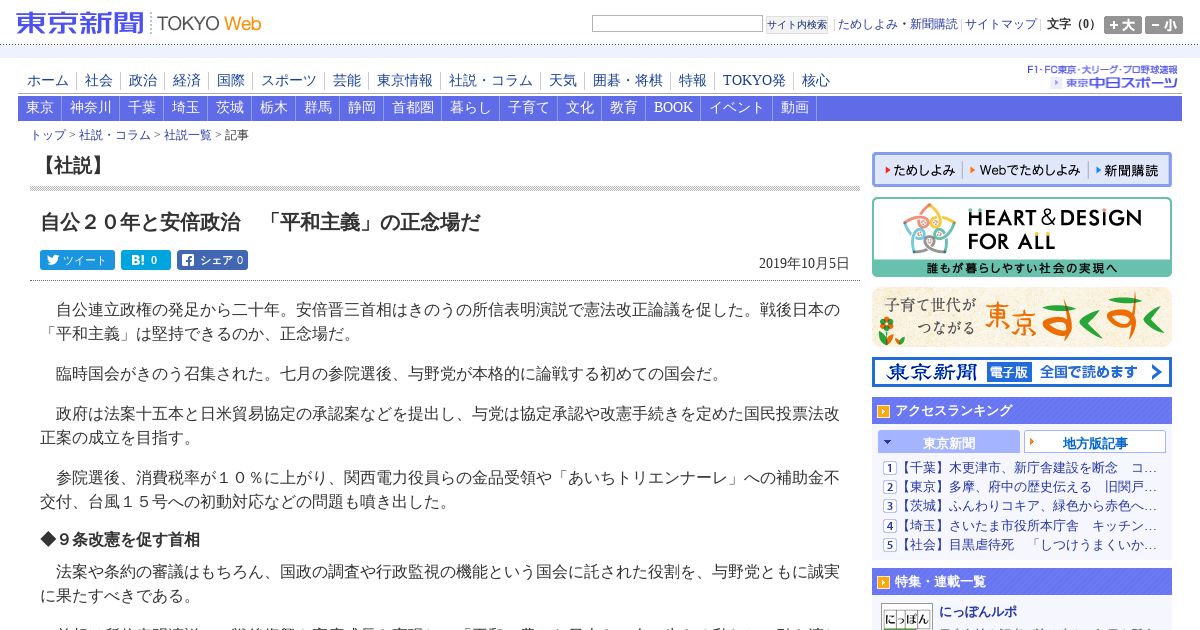Open the 社説・コラム menu item

pos(491,80)
